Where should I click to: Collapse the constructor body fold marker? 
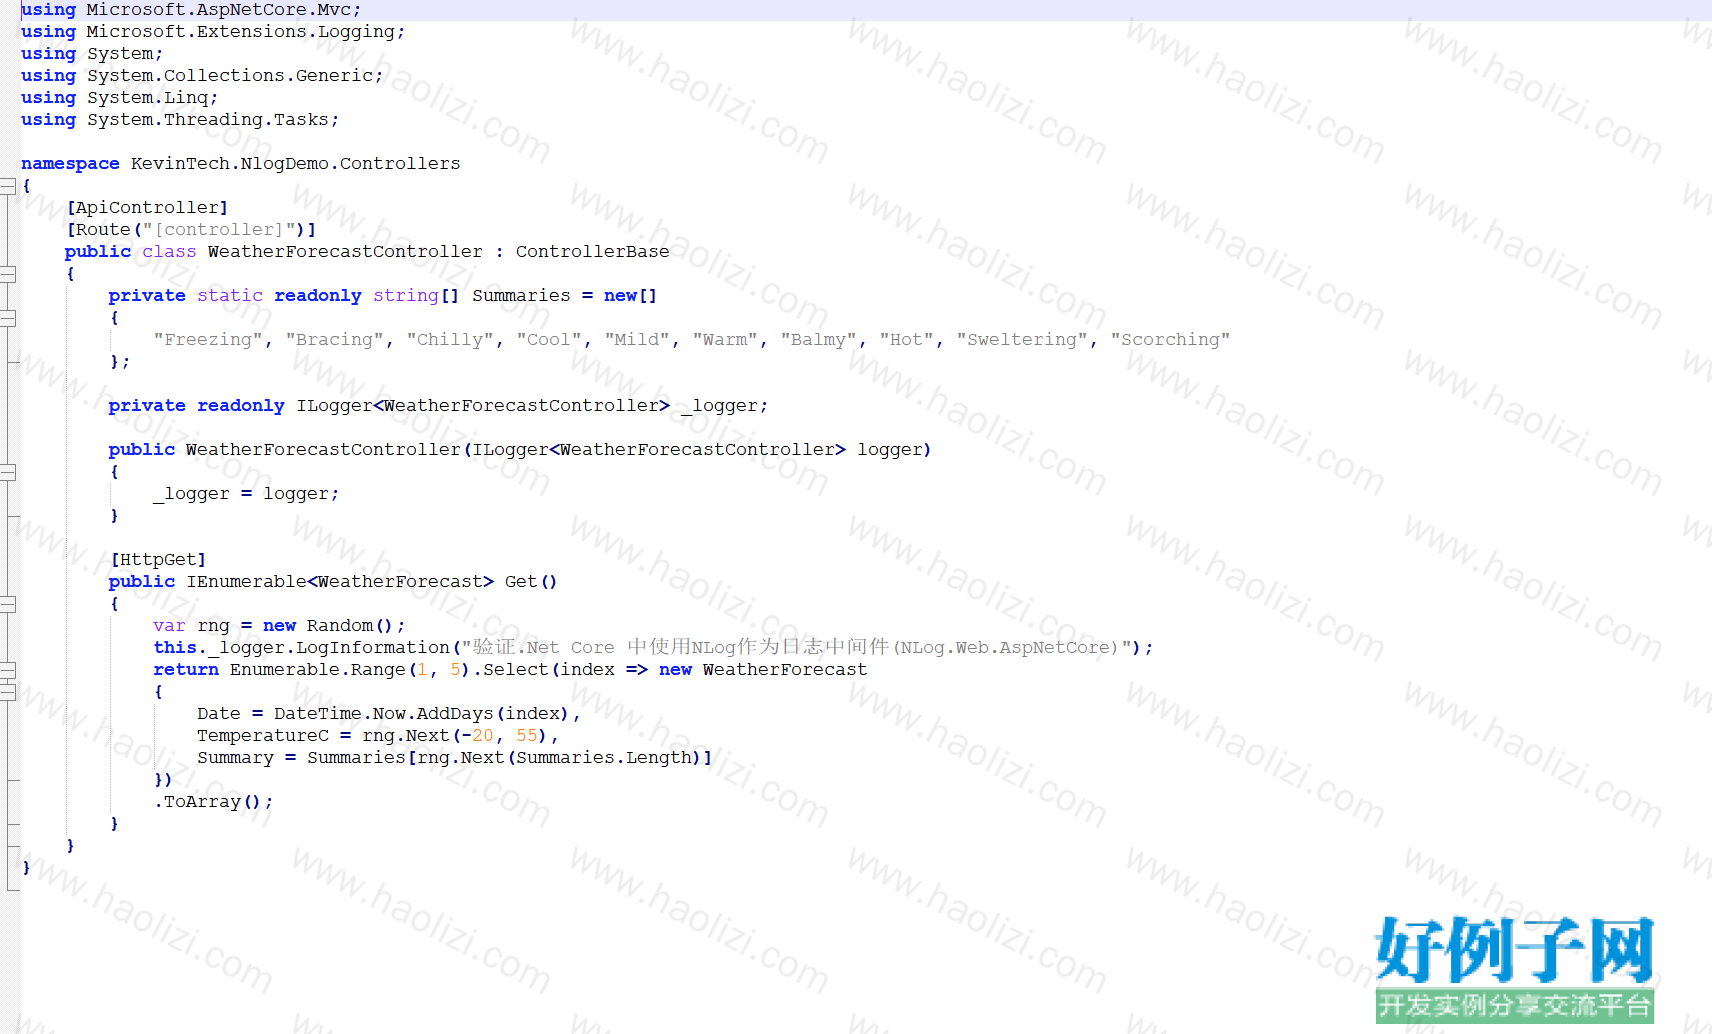click(8, 472)
